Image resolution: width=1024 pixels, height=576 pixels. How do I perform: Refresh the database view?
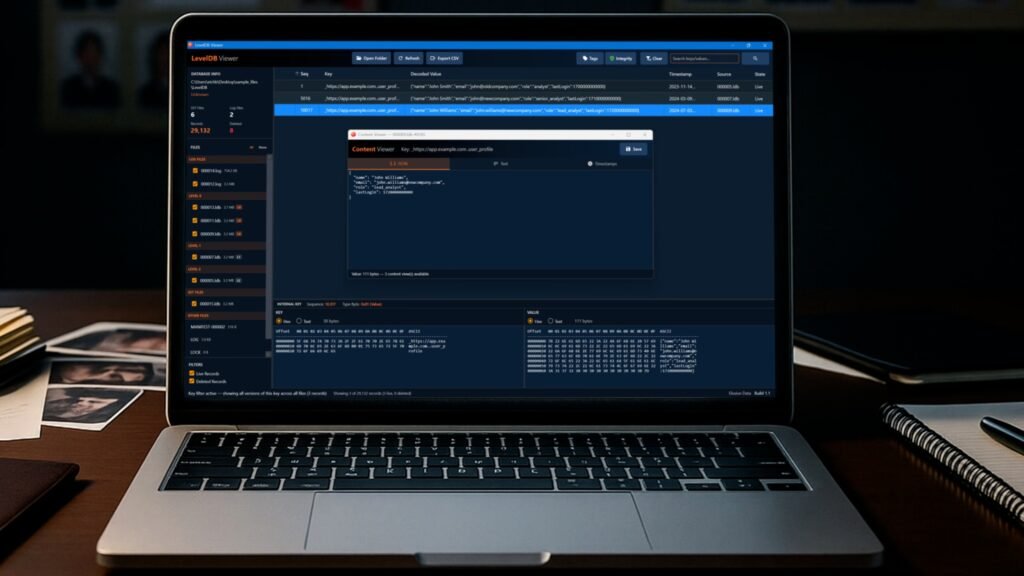pyautogui.click(x=409, y=58)
